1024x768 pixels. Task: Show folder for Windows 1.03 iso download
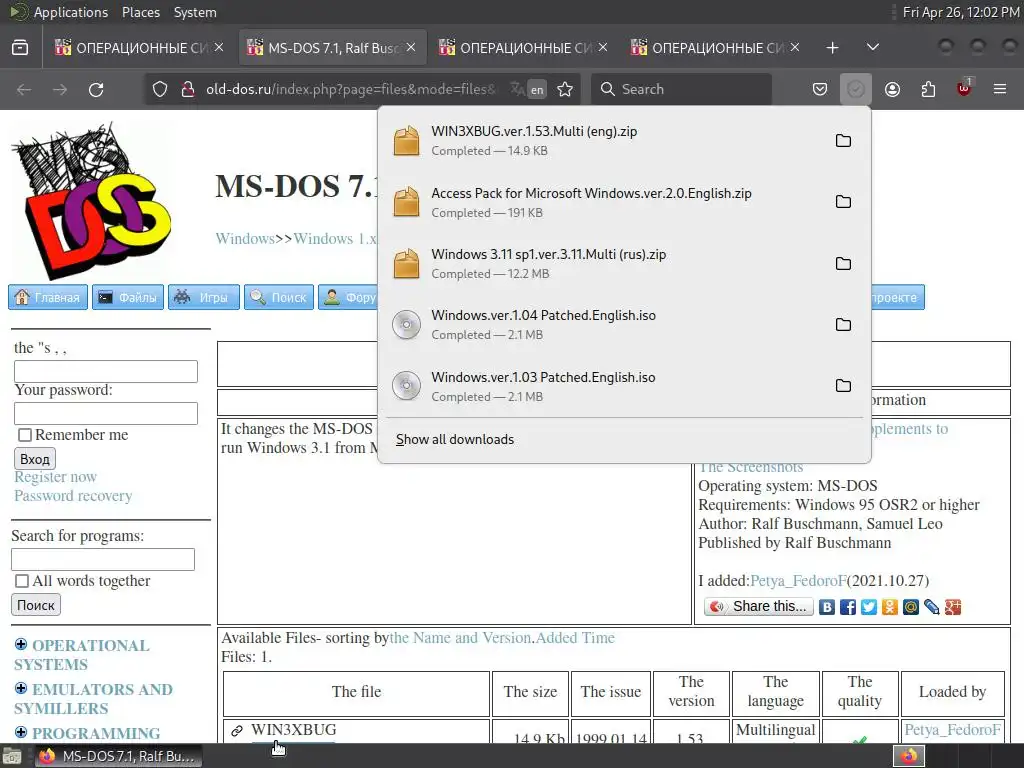pos(843,385)
